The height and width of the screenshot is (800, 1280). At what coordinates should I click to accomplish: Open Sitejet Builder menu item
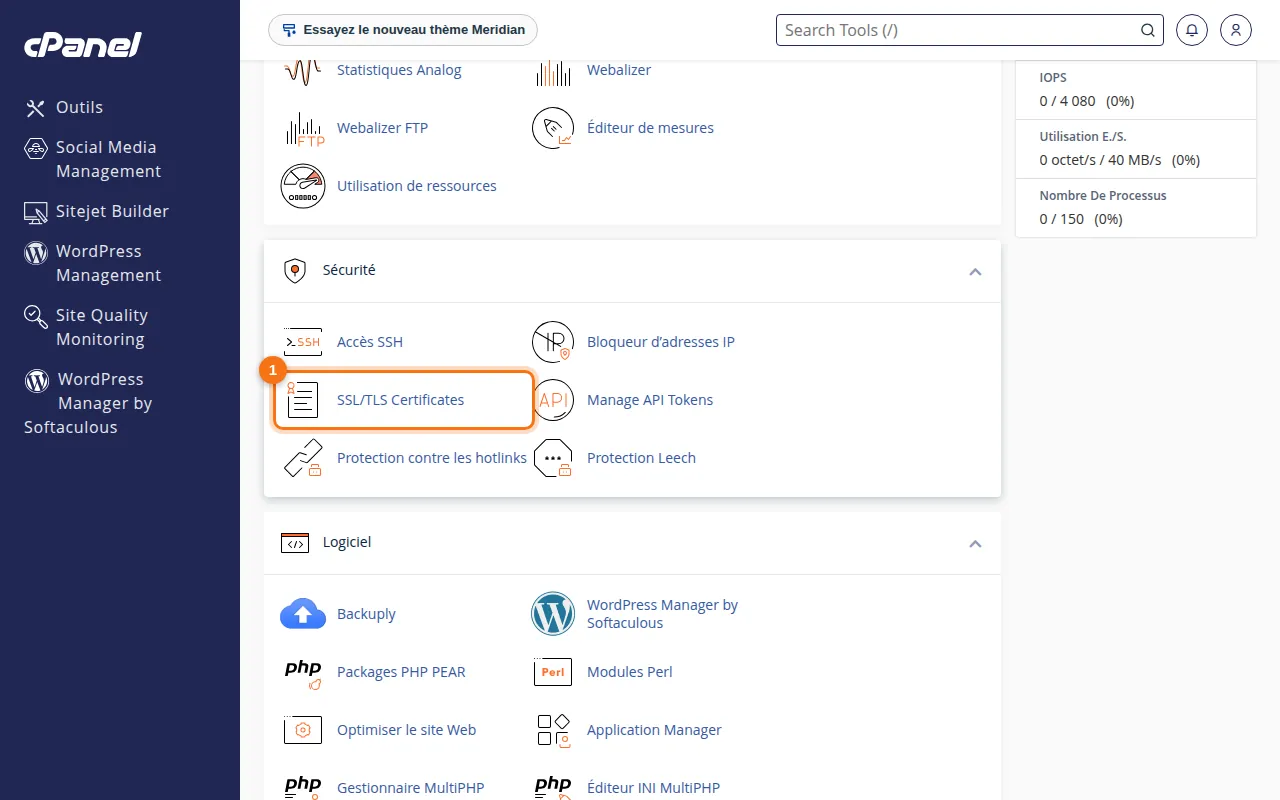112,211
